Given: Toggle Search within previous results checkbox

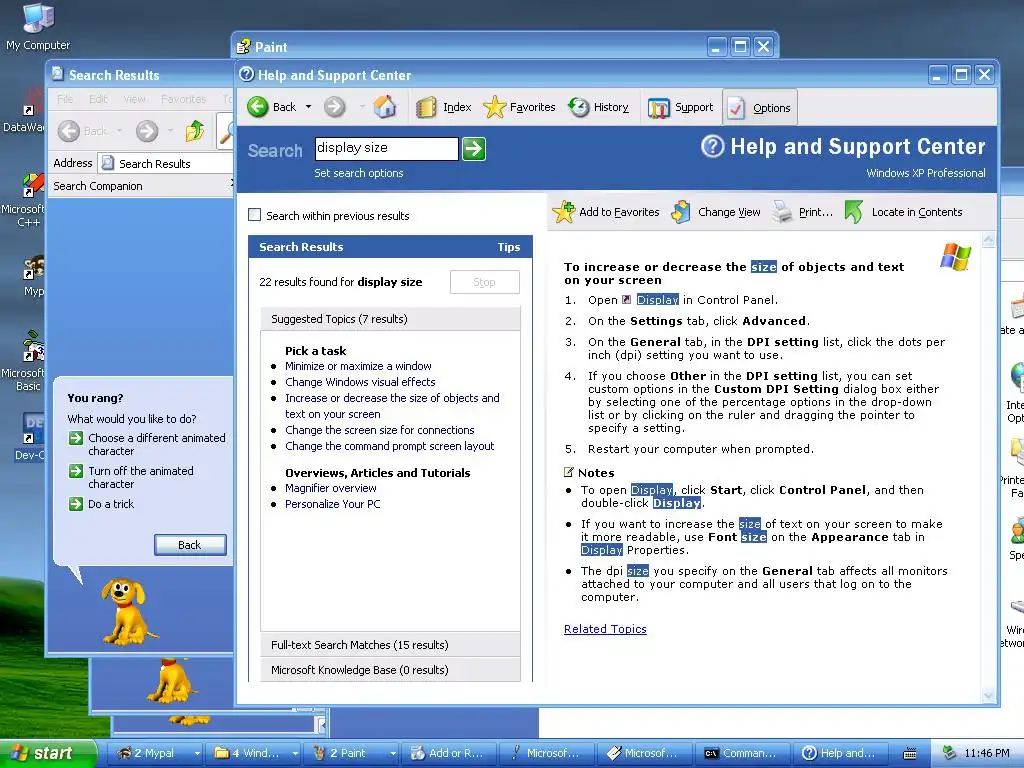Looking at the screenshot, I should tap(255, 215).
